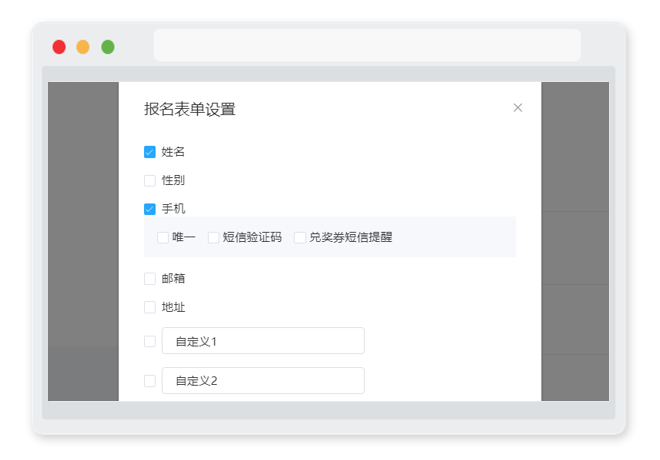Click the 自定义1 input field
Screen dimensions: 660x460
click(x=263, y=341)
